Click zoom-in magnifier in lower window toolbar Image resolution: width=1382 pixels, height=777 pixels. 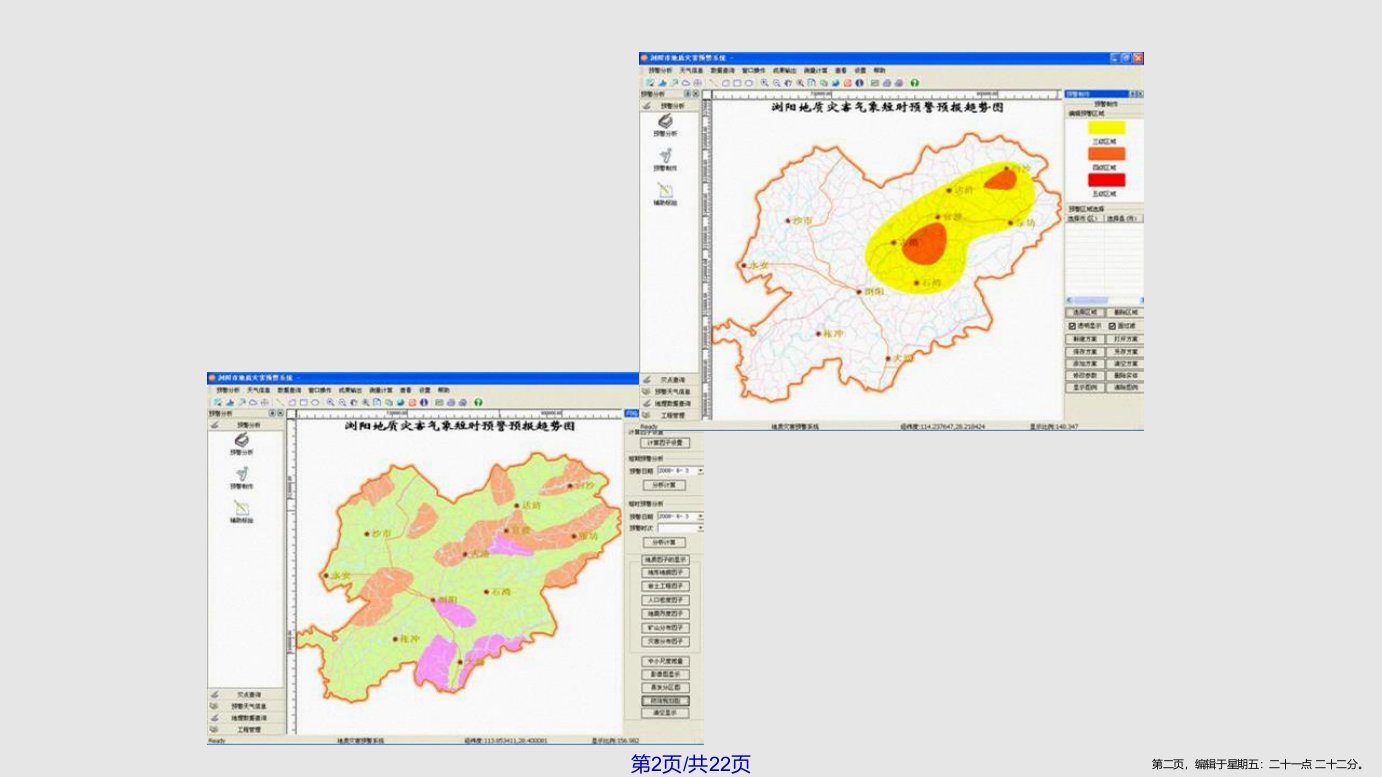(331, 402)
